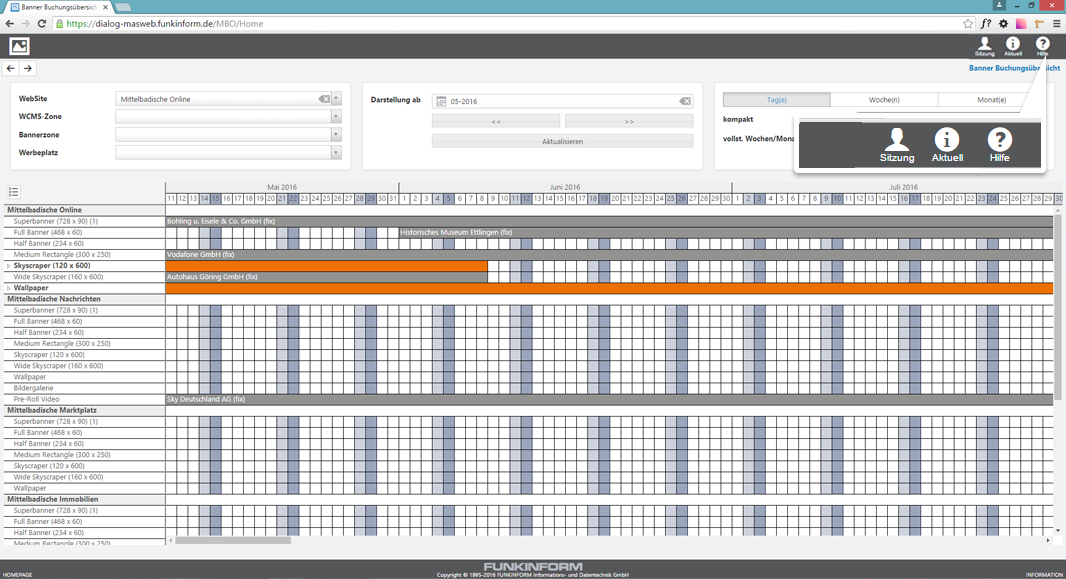Viewport: 1066px width, 579px height.
Task: Click the Juni 2016 month header
Action: pos(565,187)
